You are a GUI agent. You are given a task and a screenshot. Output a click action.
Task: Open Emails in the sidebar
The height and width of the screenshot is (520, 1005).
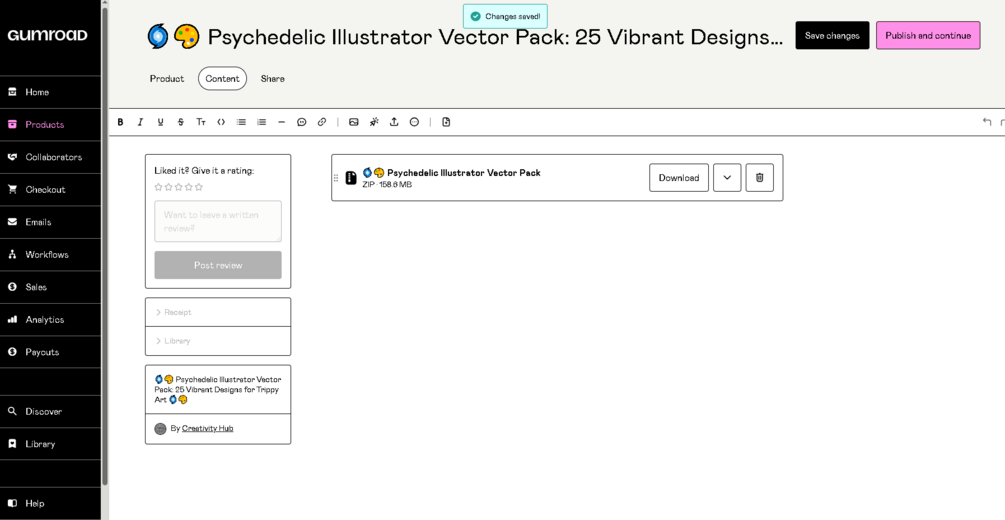(50, 222)
